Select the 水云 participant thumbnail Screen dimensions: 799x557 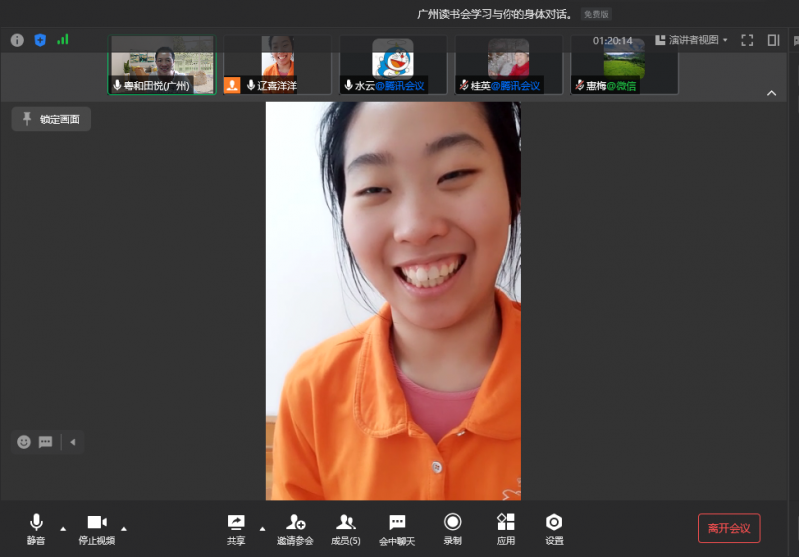coord(393,65)
